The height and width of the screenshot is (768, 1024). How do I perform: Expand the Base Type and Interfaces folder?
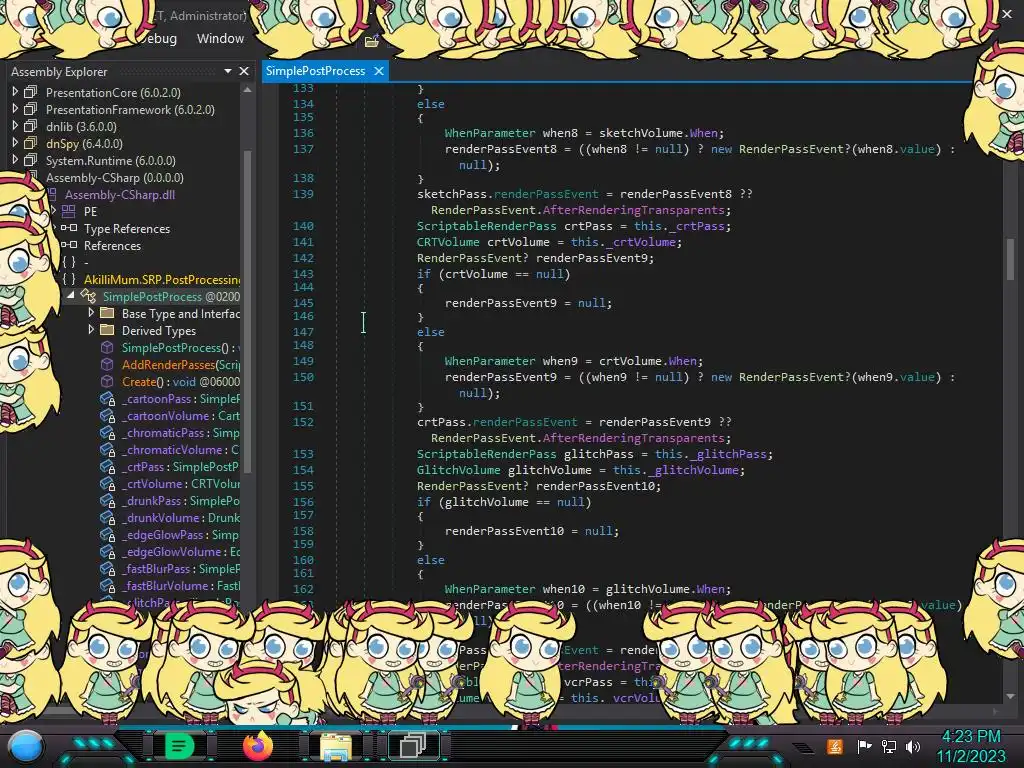coord(91,313)
